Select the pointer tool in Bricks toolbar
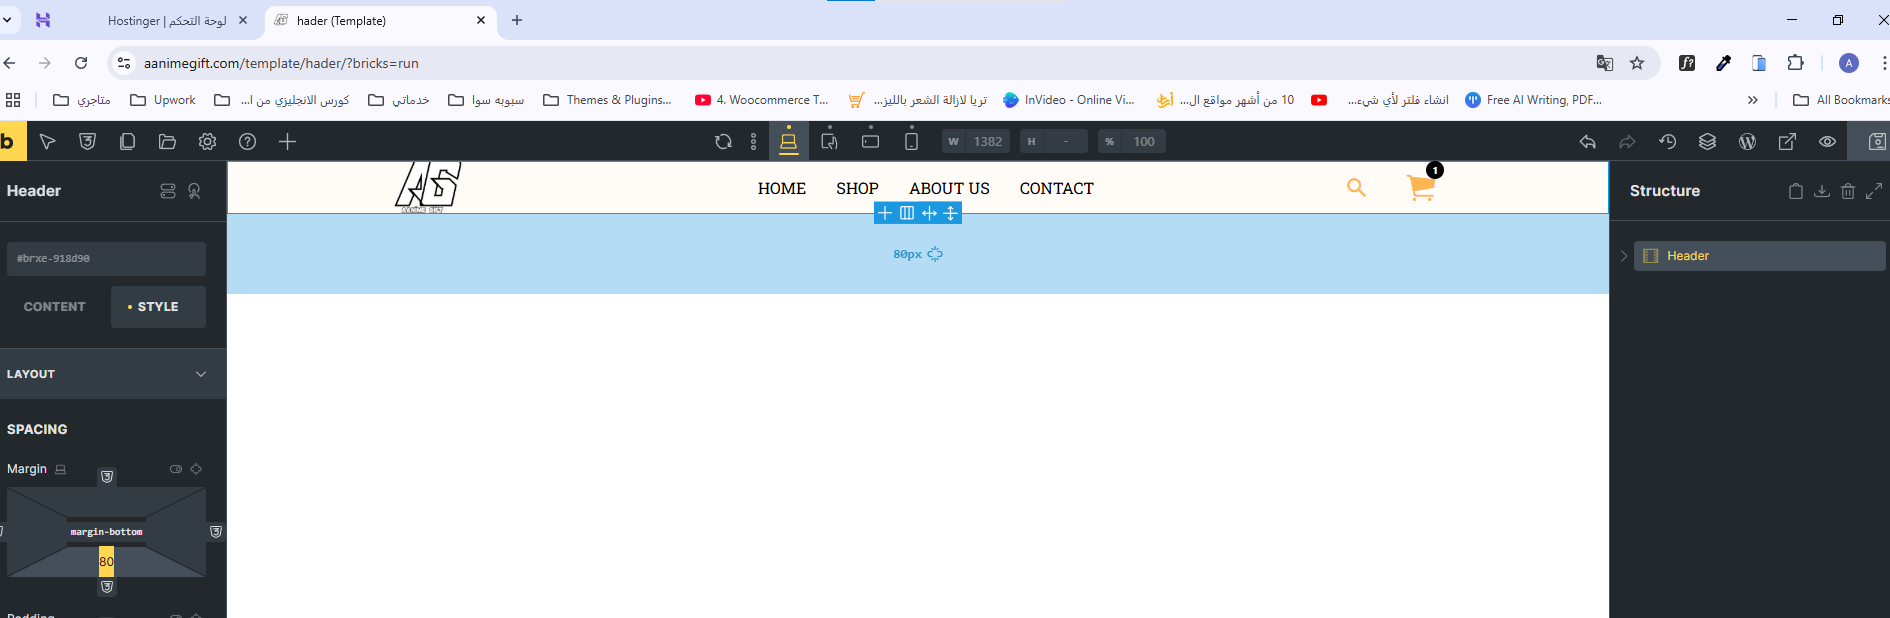Image resolution: width=1890 pixels, height=618 pixels. (x=47, y=142)
